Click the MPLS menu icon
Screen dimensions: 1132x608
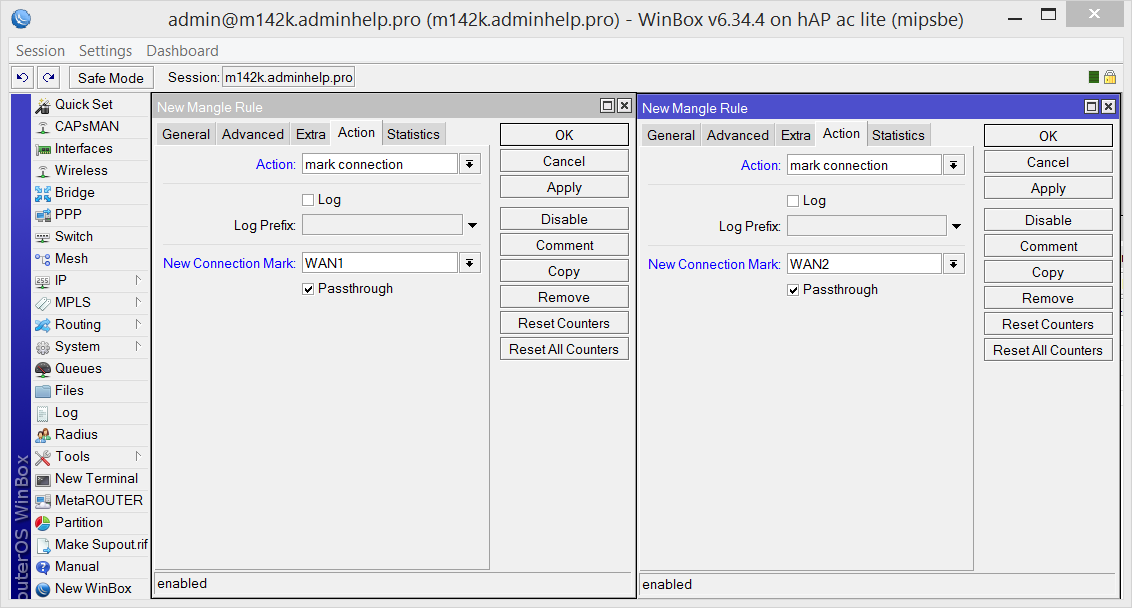pos(43,303)
